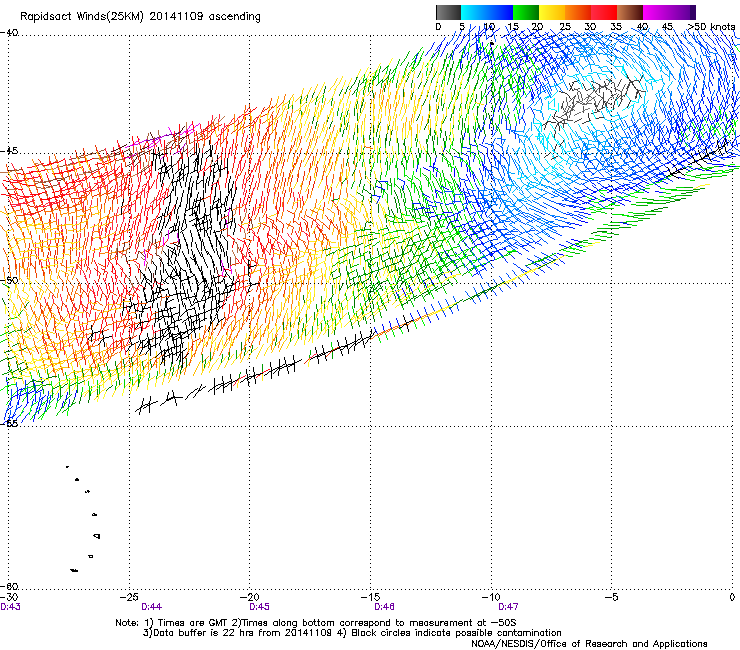Click the '45' legend scale label
740x650 pixels.
coord(667,27)
